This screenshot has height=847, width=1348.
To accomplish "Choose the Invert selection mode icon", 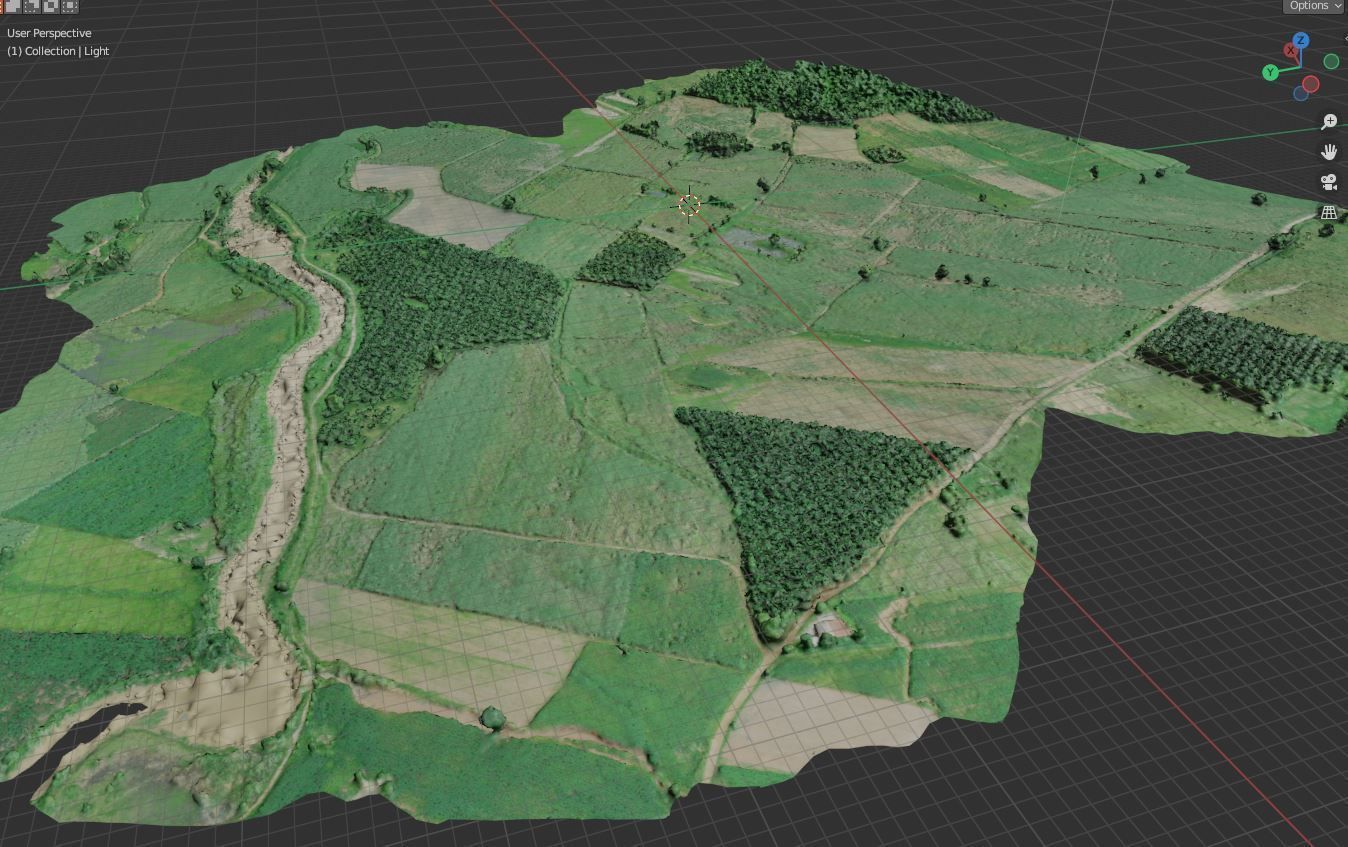I will click(51, 5).
